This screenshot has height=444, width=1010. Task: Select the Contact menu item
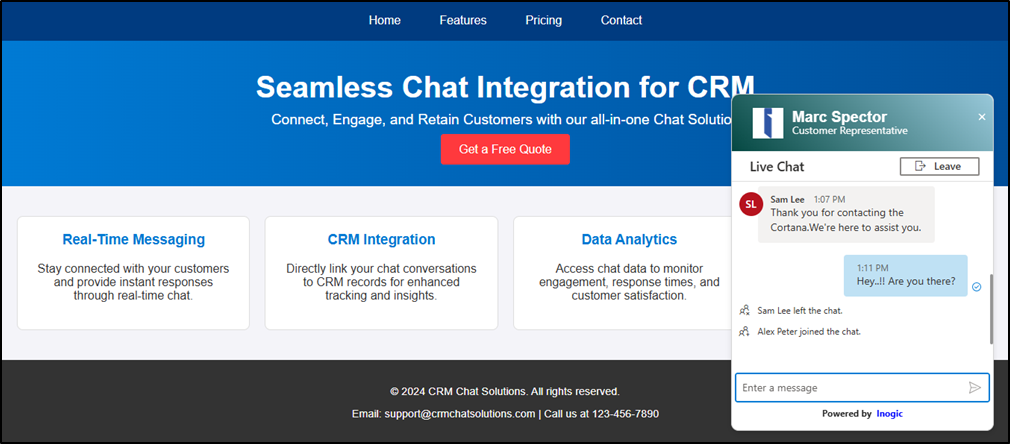click(x=621, y=20)
